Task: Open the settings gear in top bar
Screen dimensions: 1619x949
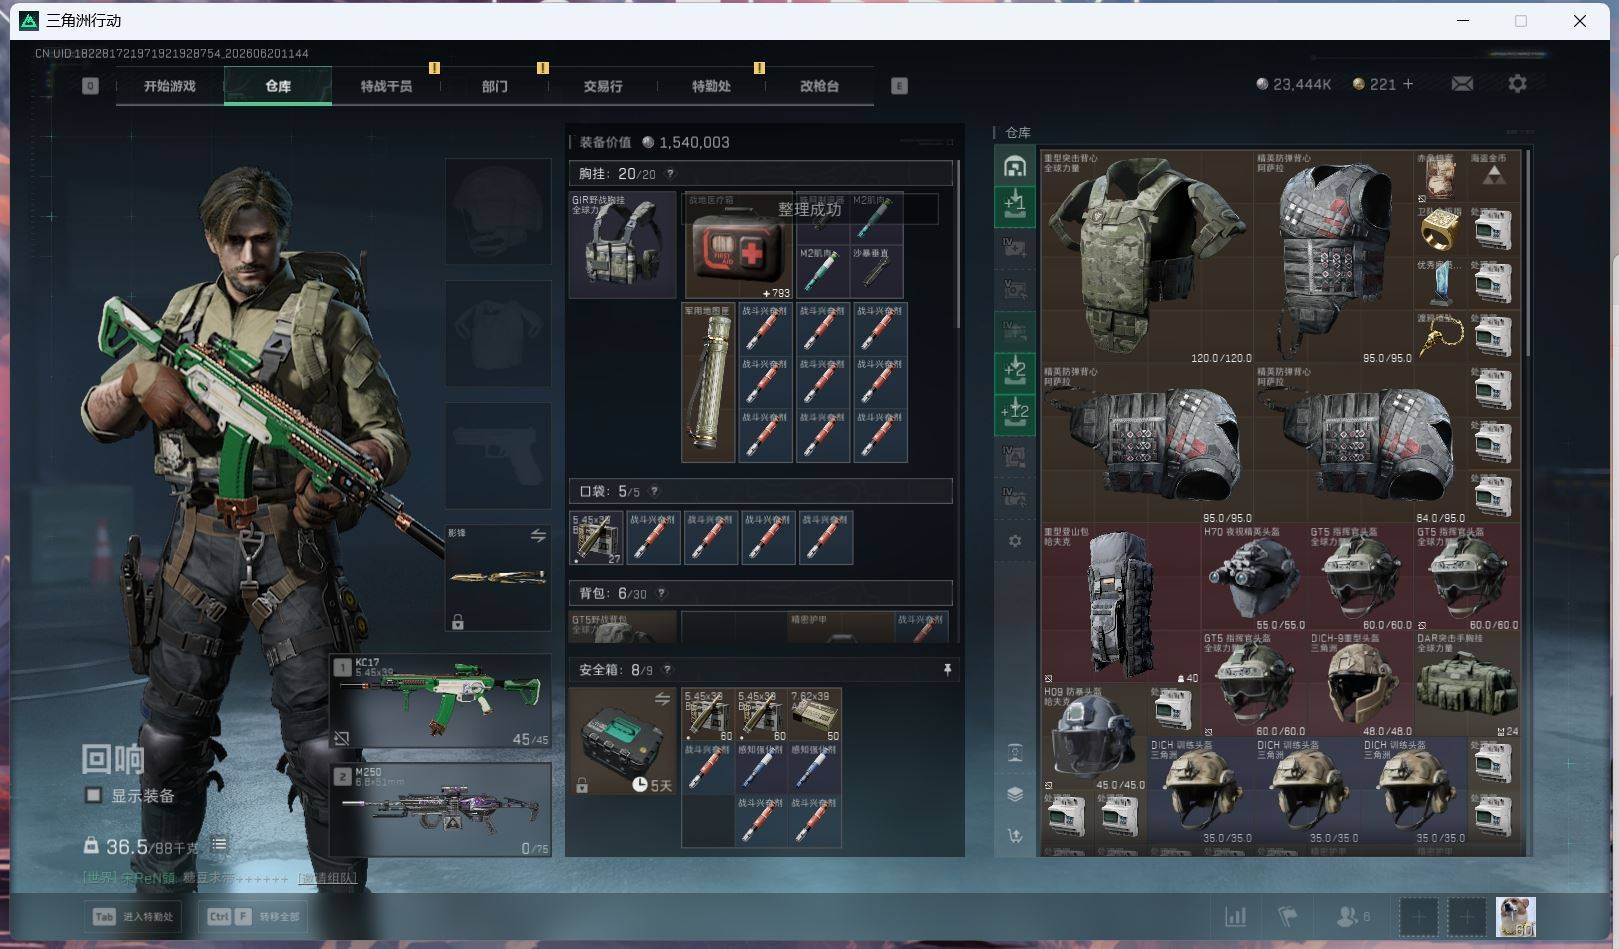Action: pos(1517,84)
